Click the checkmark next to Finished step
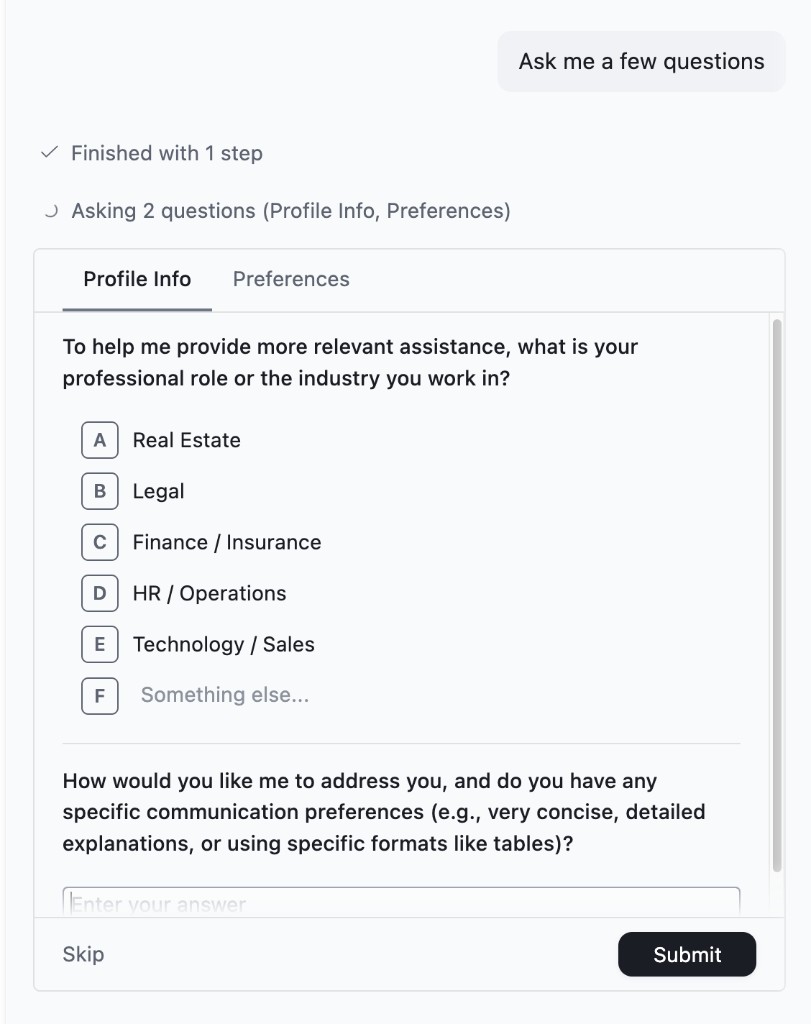 tap(49, 153)
